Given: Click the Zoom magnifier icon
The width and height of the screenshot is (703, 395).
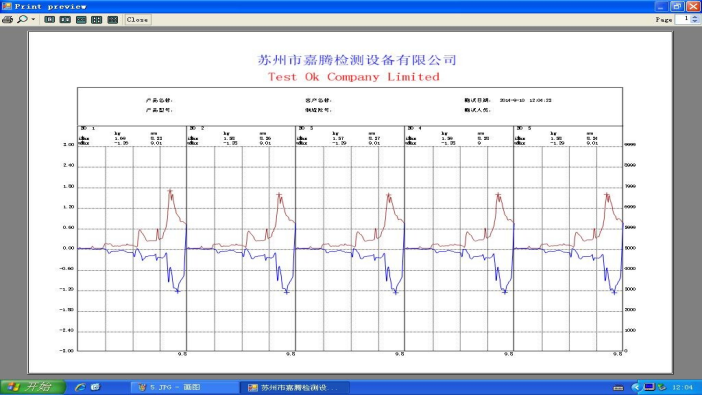Looking at the screenshot, I should 22,19.
